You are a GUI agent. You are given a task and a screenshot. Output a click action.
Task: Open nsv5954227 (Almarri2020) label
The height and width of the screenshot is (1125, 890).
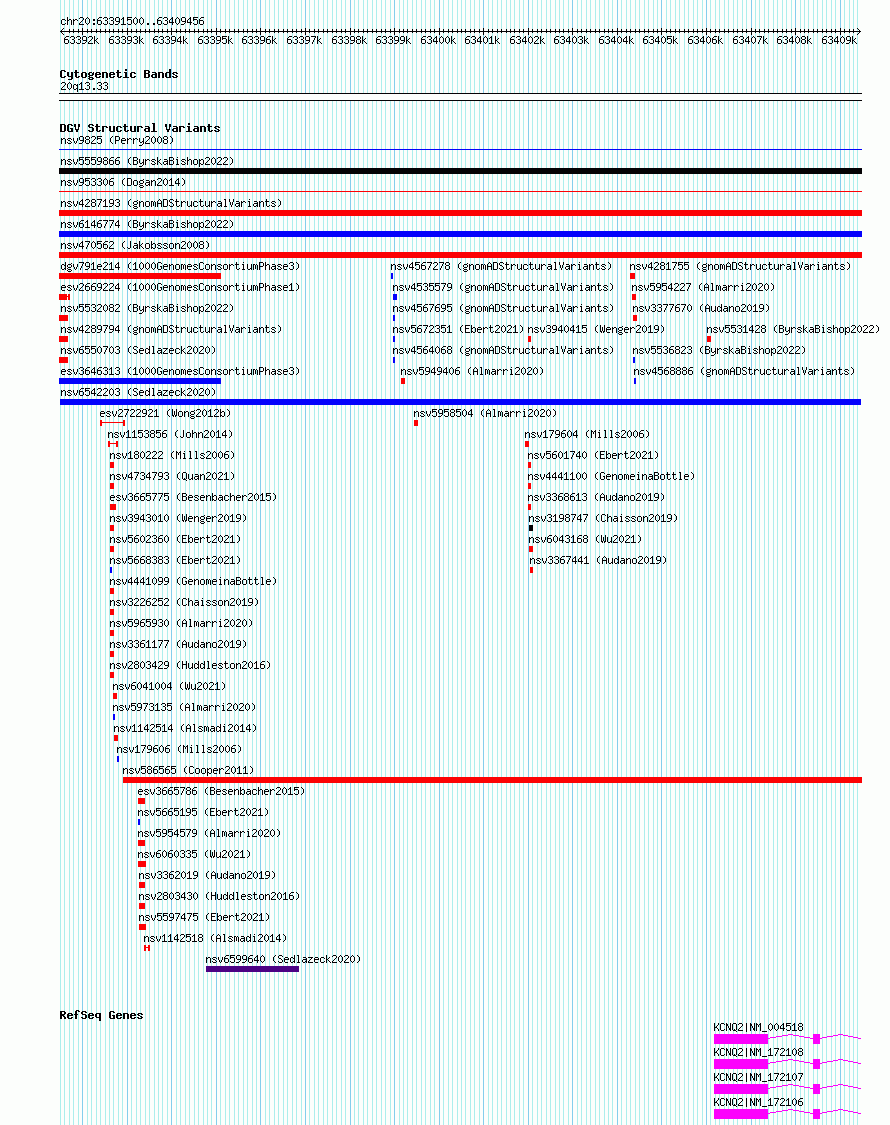coord(703,287)
